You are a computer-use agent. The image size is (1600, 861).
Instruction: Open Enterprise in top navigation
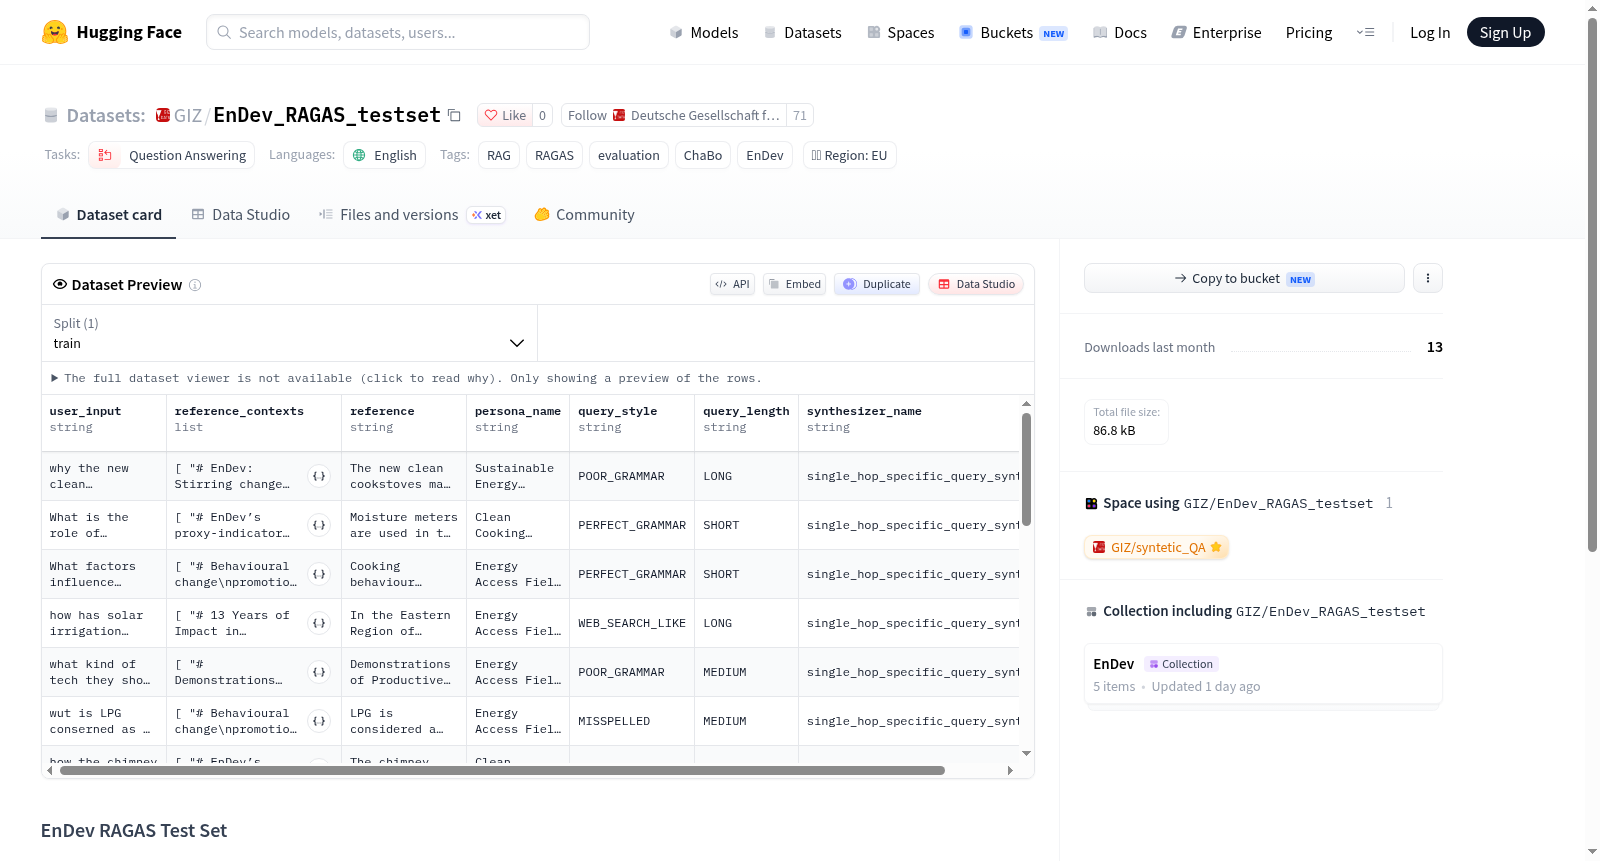tap(1216, 32)
